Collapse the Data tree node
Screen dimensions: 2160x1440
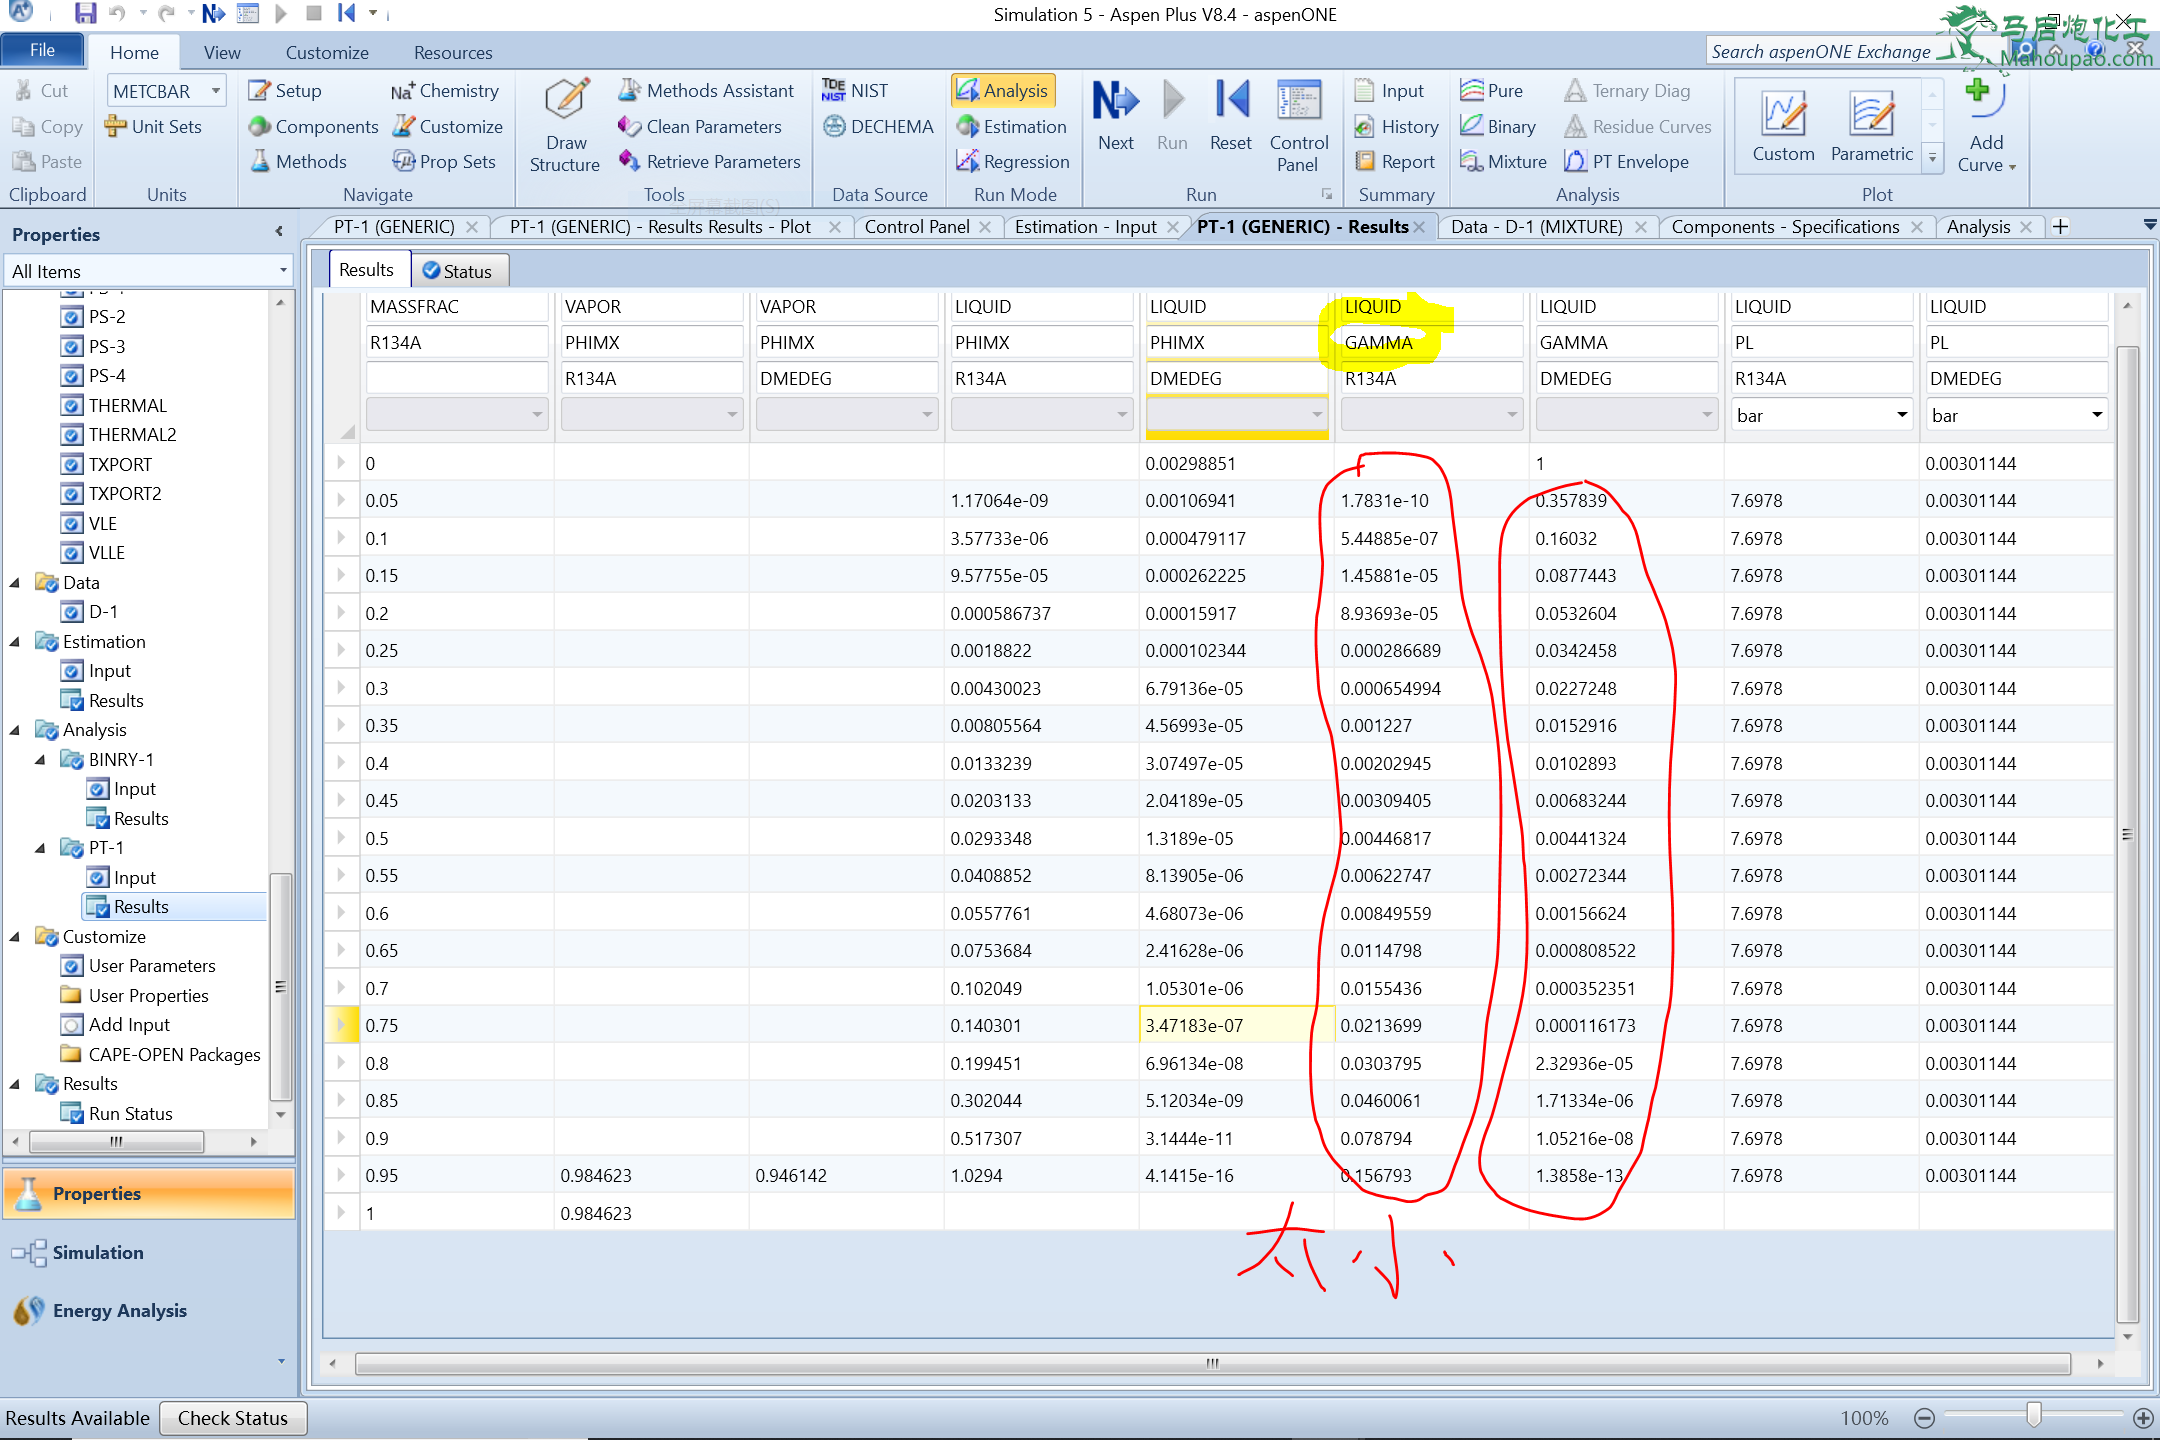pyautogui.click(x=15, y=583)
